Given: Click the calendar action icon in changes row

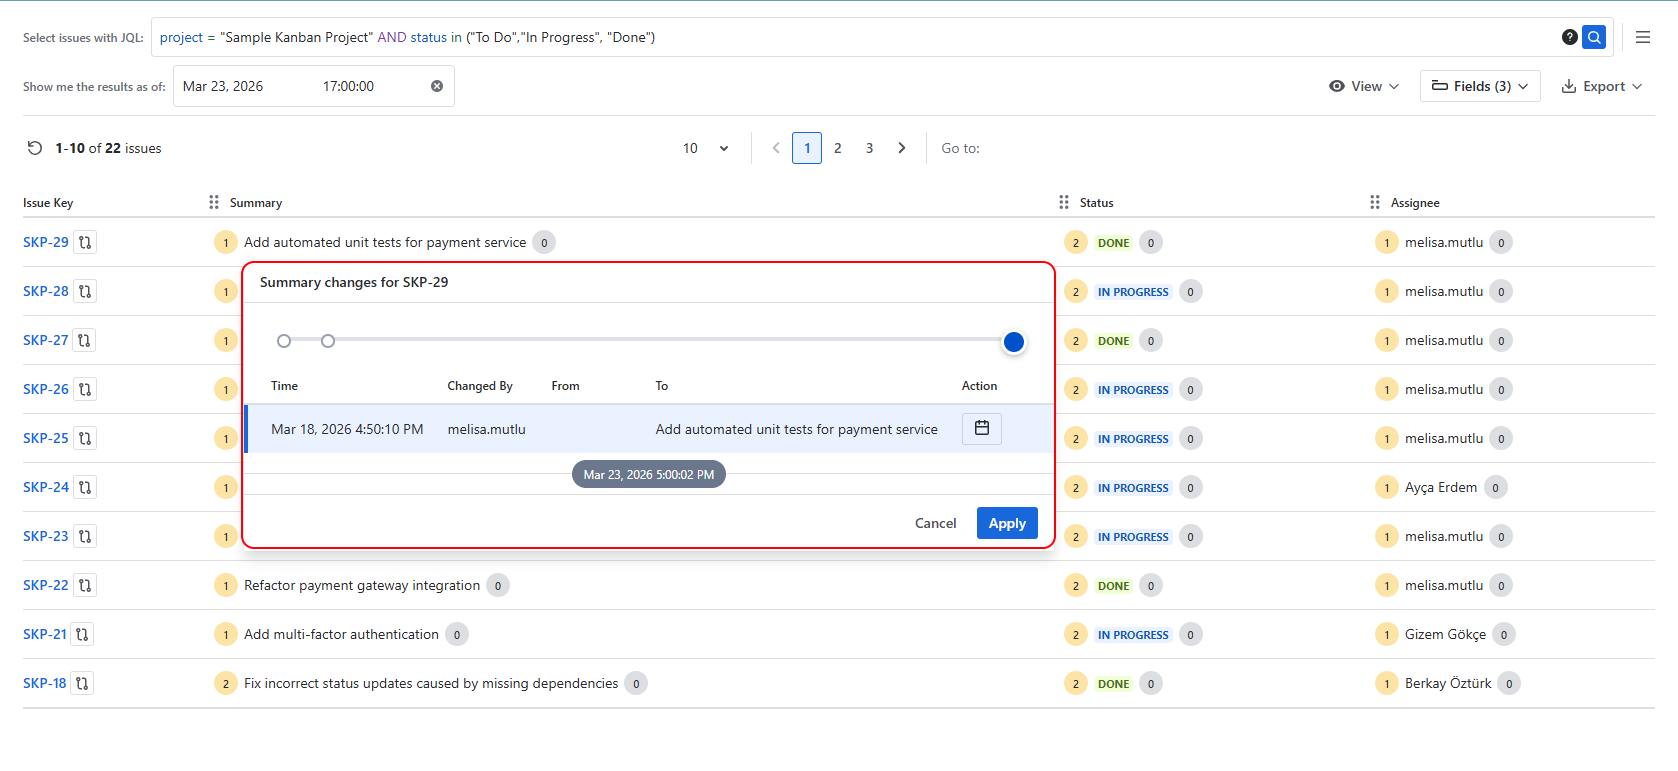Looking at the screenshot, I should pyautogui.click(x=981, y=428).
